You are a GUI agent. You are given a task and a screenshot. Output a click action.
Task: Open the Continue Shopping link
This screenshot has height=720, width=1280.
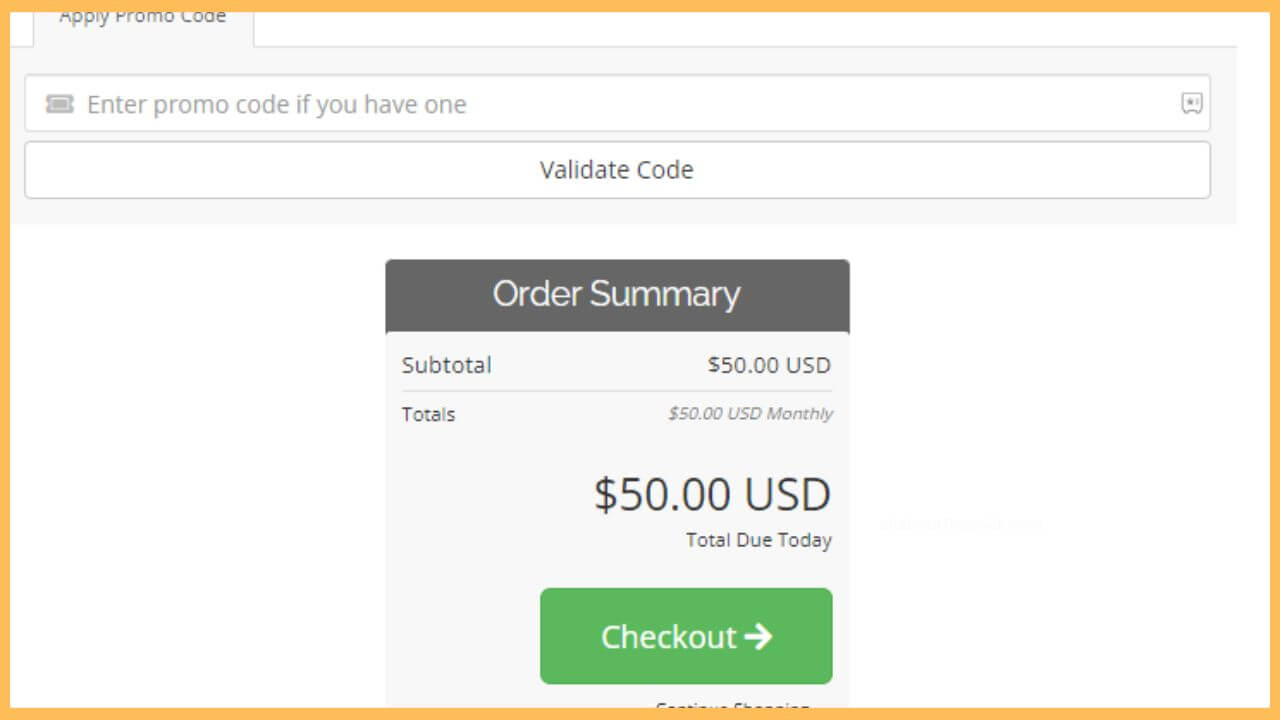click(731, 708)
